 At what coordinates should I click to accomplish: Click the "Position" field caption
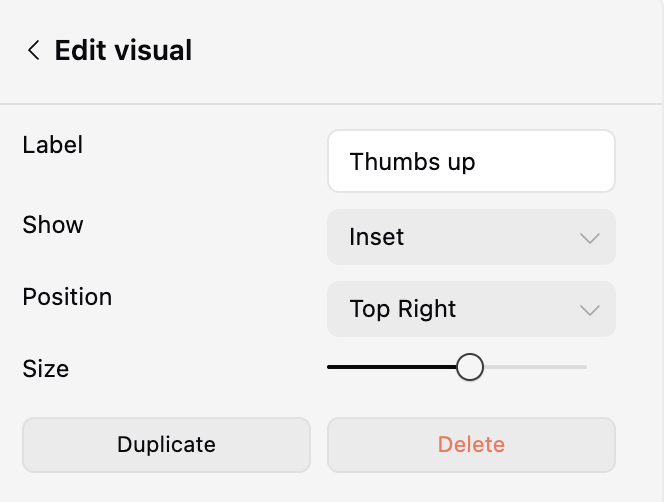[67, 297]
